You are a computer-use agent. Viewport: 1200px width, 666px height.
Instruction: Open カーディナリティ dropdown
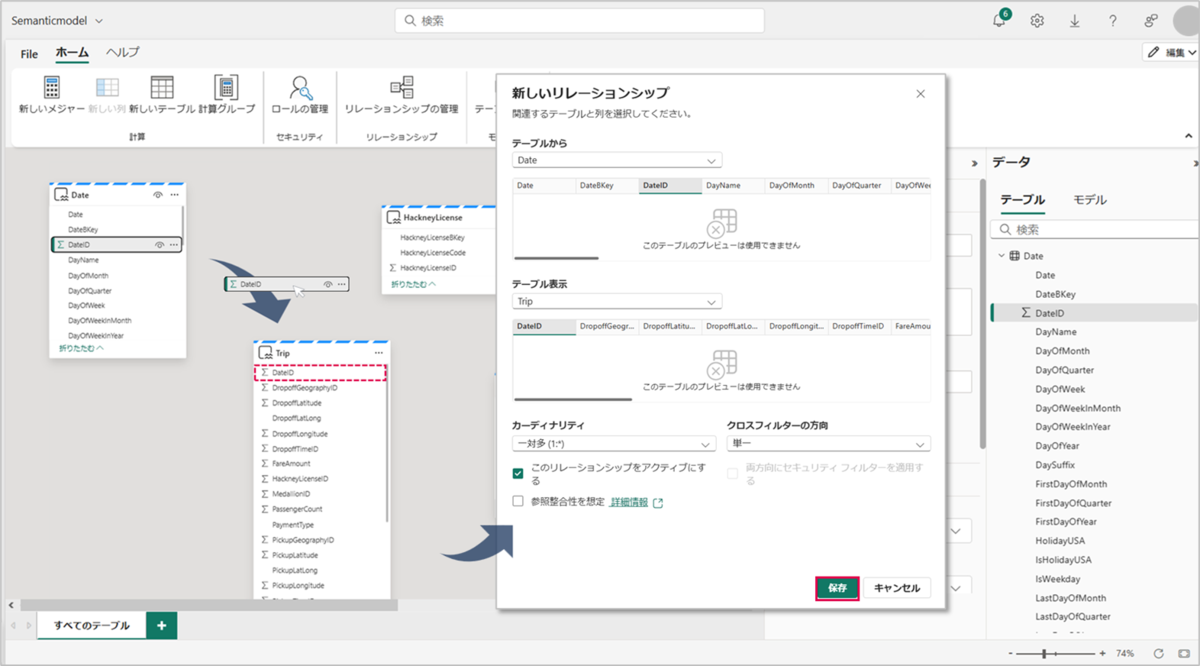(x=613, y=443)
